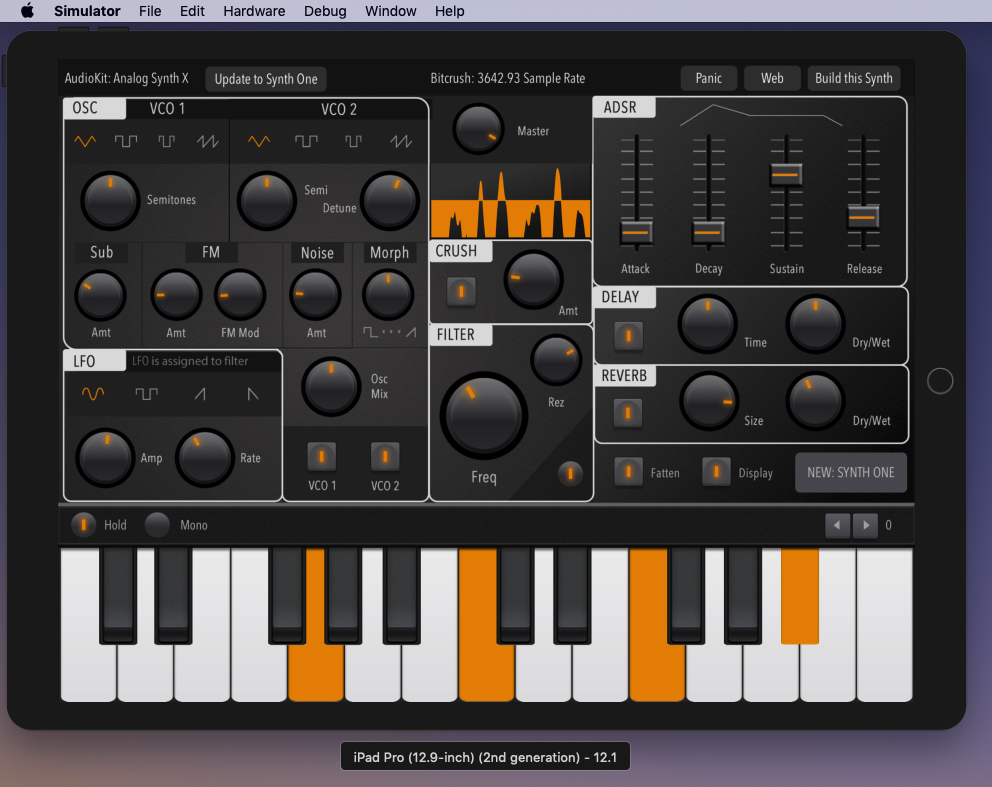
Task: Open the Hardware menu
Action: (x=254, y=11)
